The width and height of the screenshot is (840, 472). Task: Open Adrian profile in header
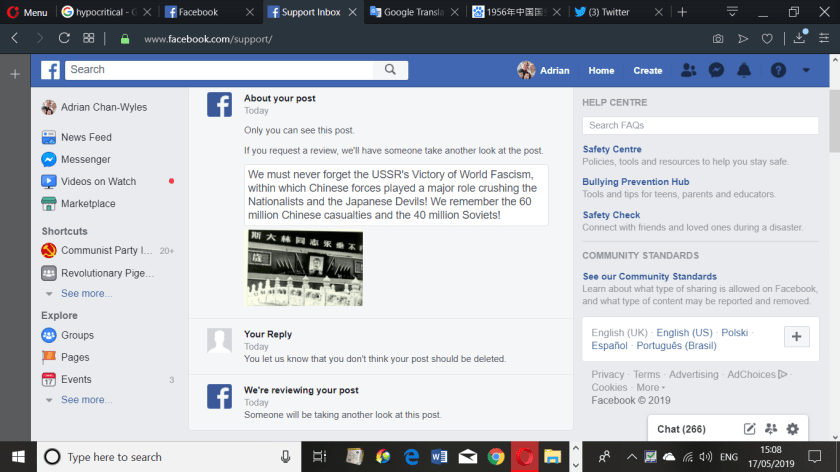(x=543, y=70)
